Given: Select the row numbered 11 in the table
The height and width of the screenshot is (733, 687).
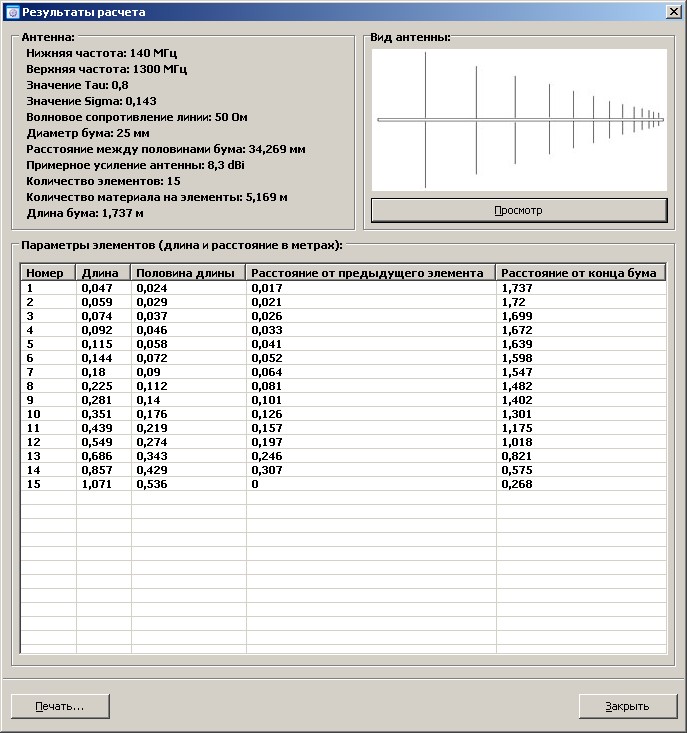Looking at the screenshot, I should 344,428.
